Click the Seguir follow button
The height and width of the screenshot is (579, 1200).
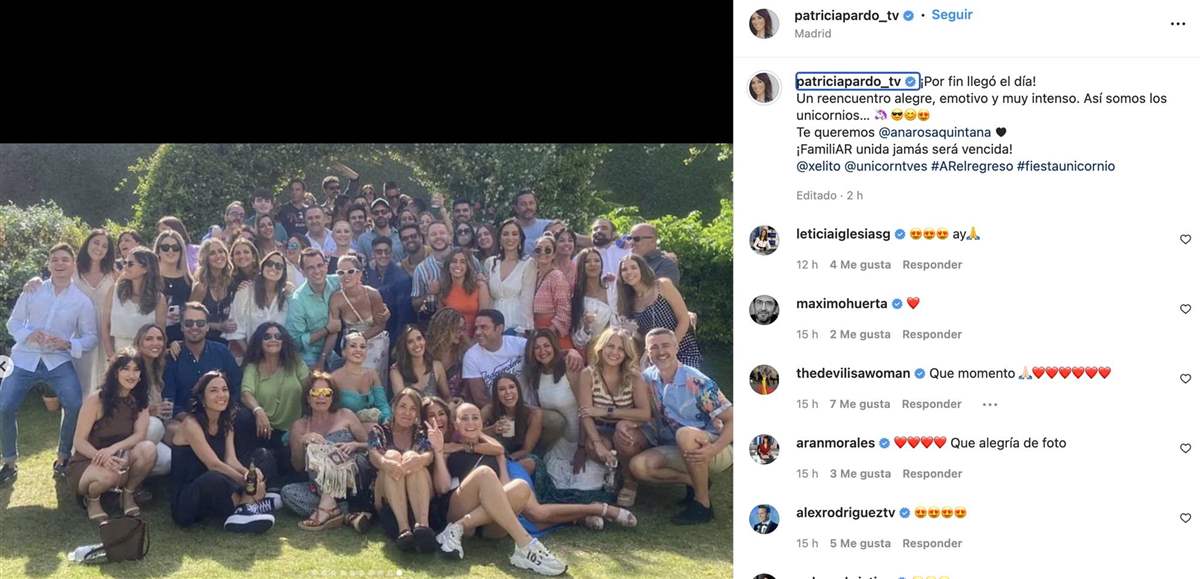click(x=952, y=15)
